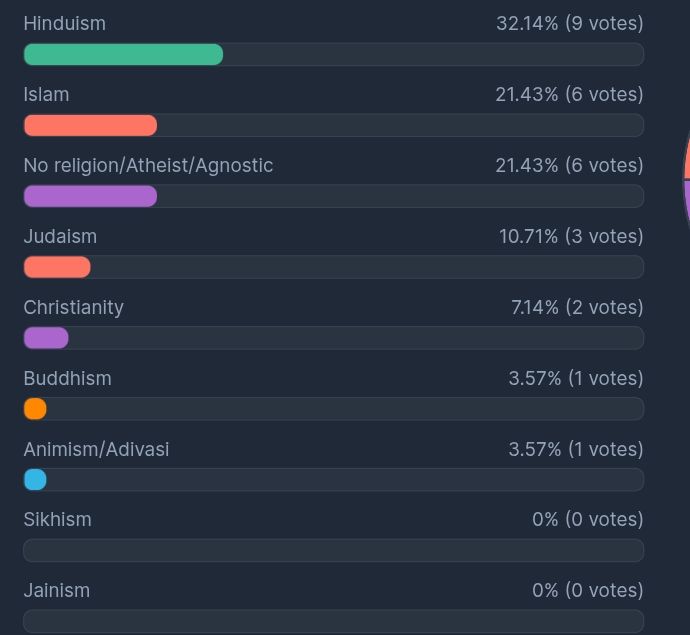Click the Jainism option label
The width and height of the screenshot is (690, 635).
pos(56,590)
